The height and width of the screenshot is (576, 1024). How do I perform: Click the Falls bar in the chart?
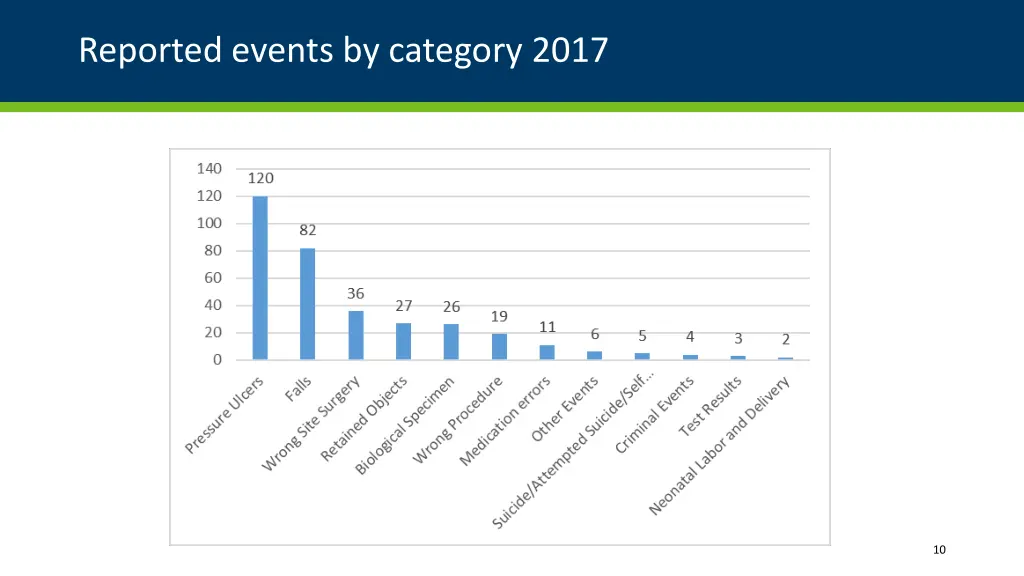[307, 300]
